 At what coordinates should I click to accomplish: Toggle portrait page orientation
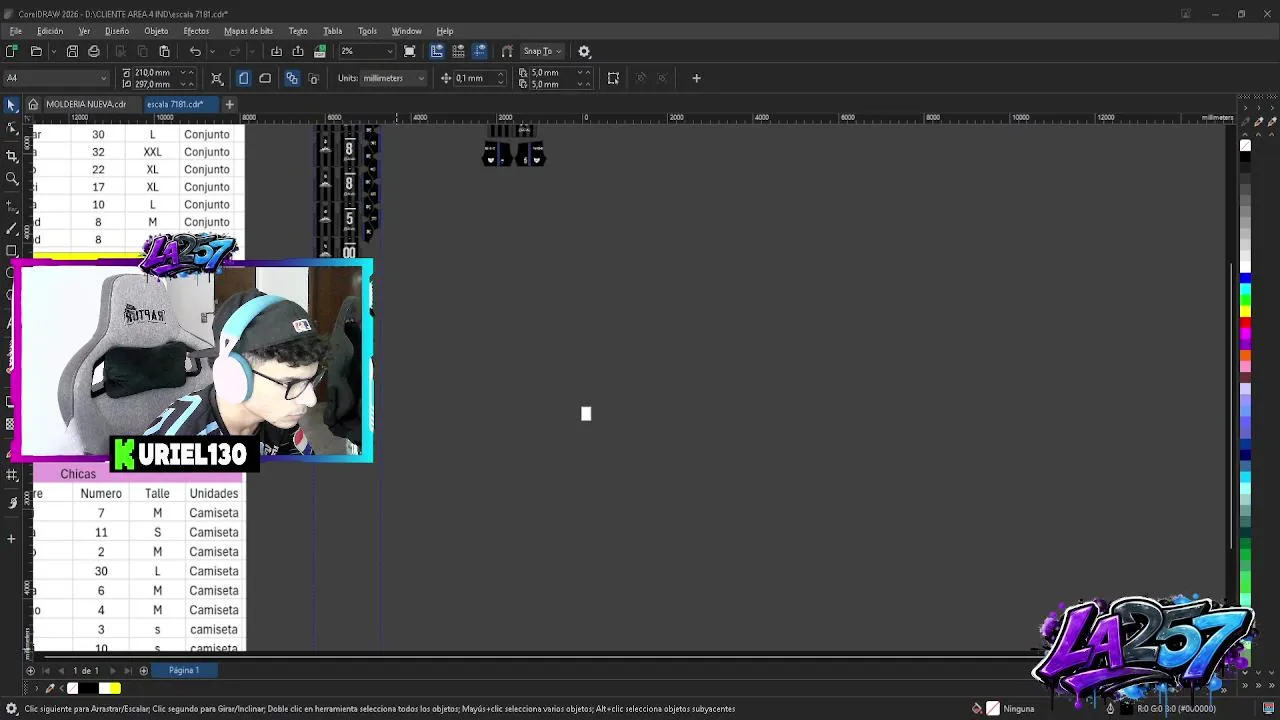tap(243, 78)
